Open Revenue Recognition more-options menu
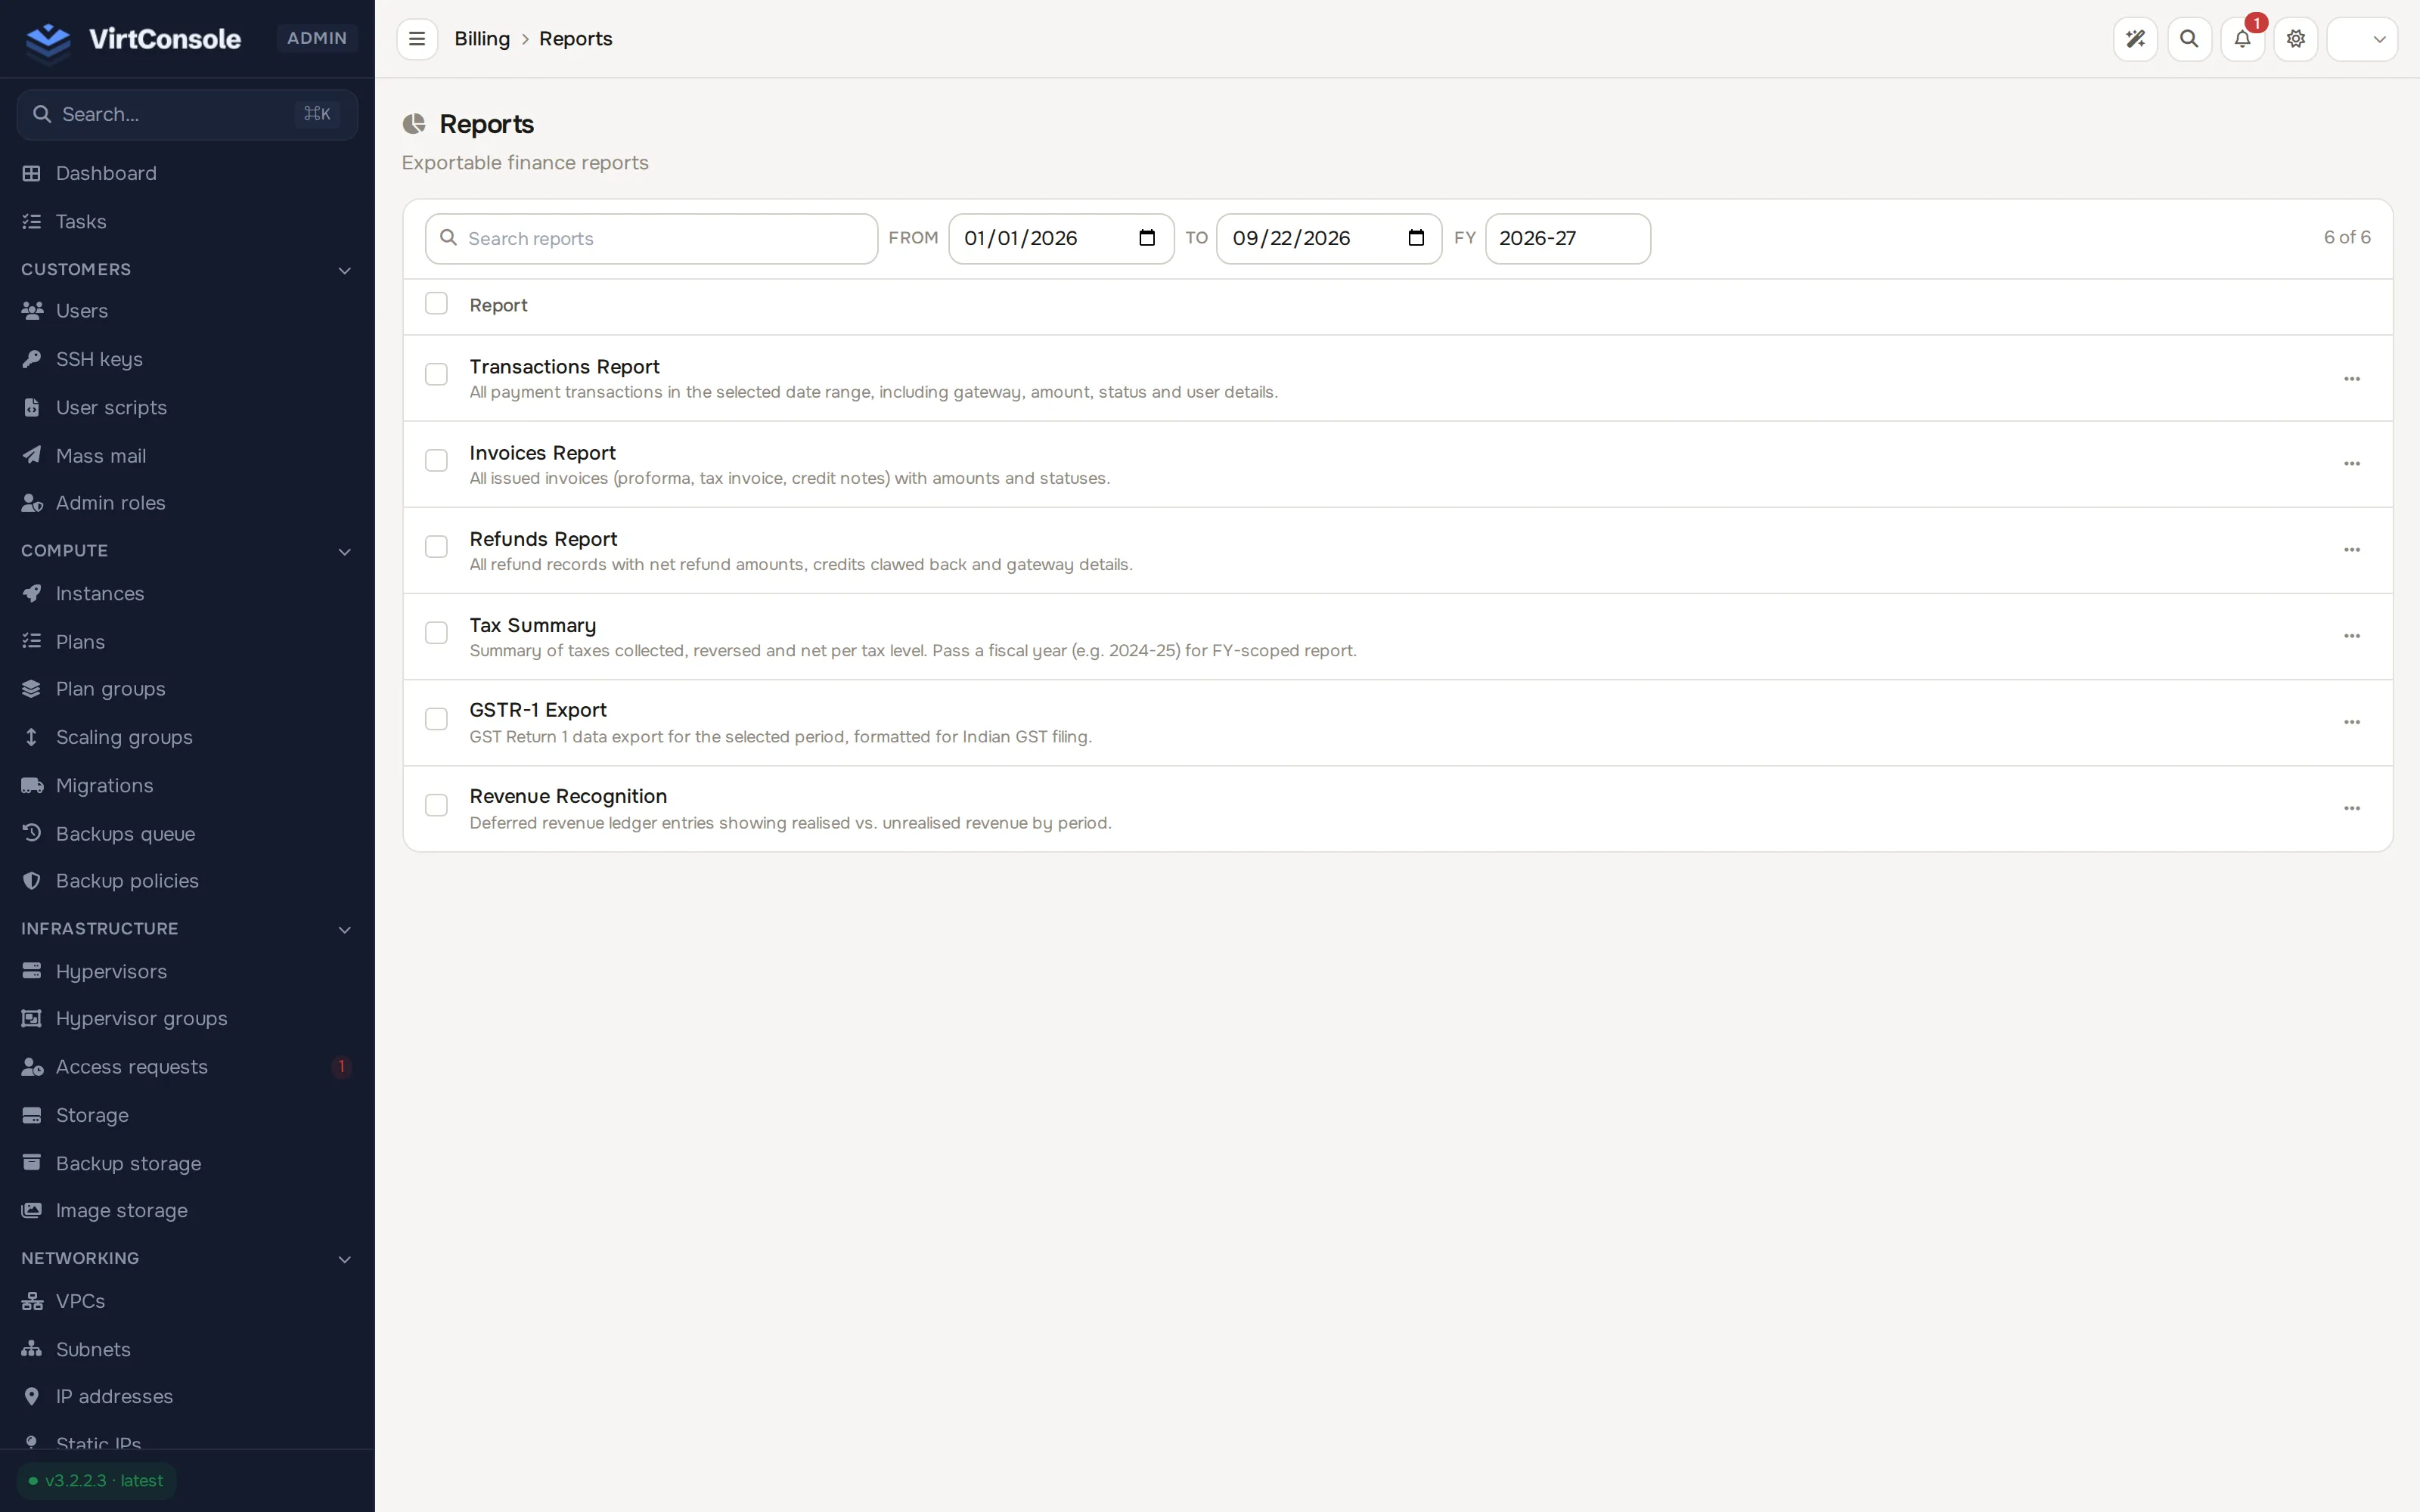This screenshot has height=1512, width=2420. point(2352,808)
